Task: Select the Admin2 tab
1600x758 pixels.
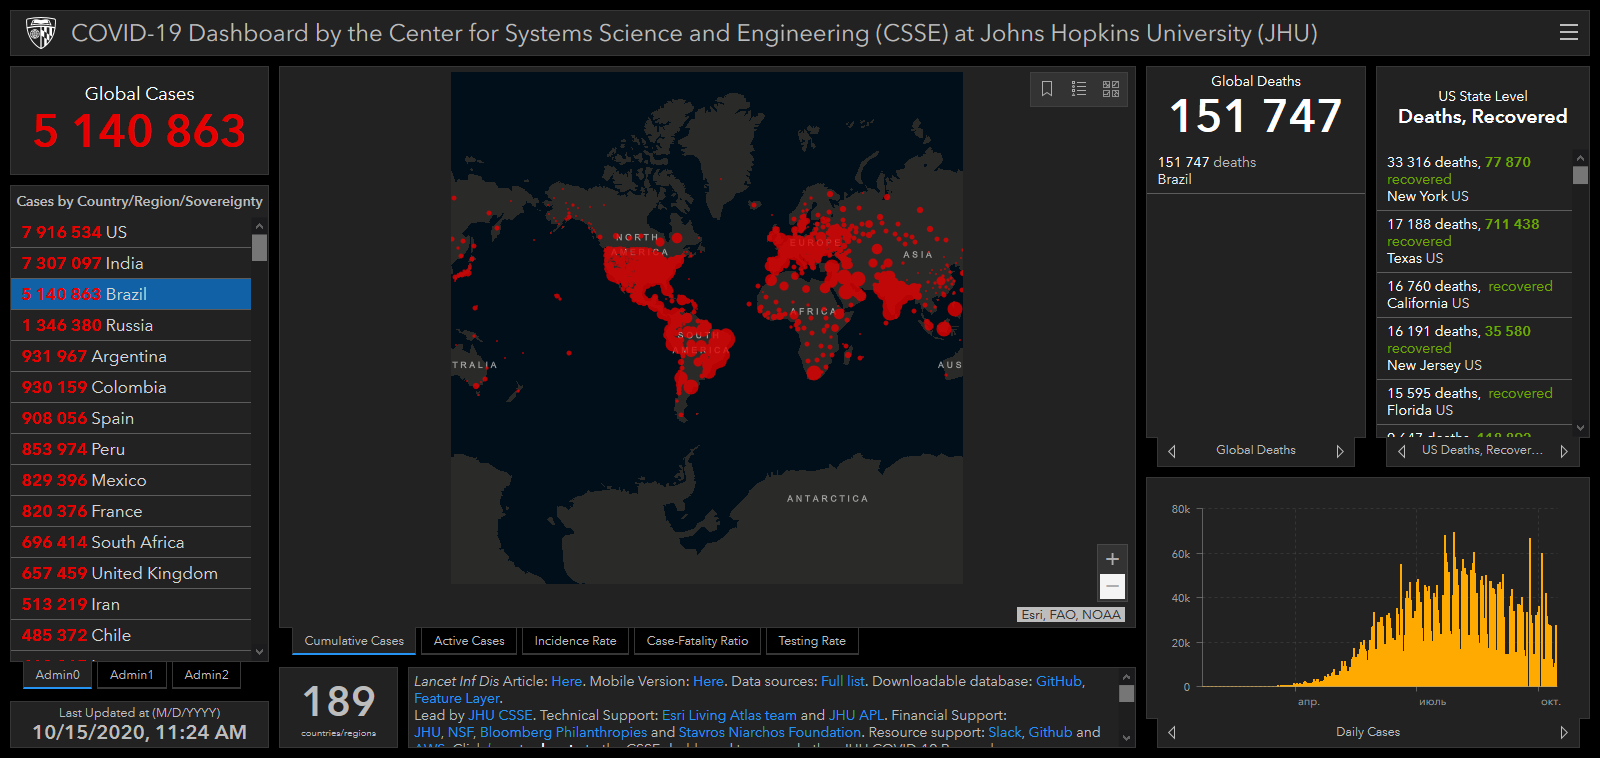Action: point(206,675)
